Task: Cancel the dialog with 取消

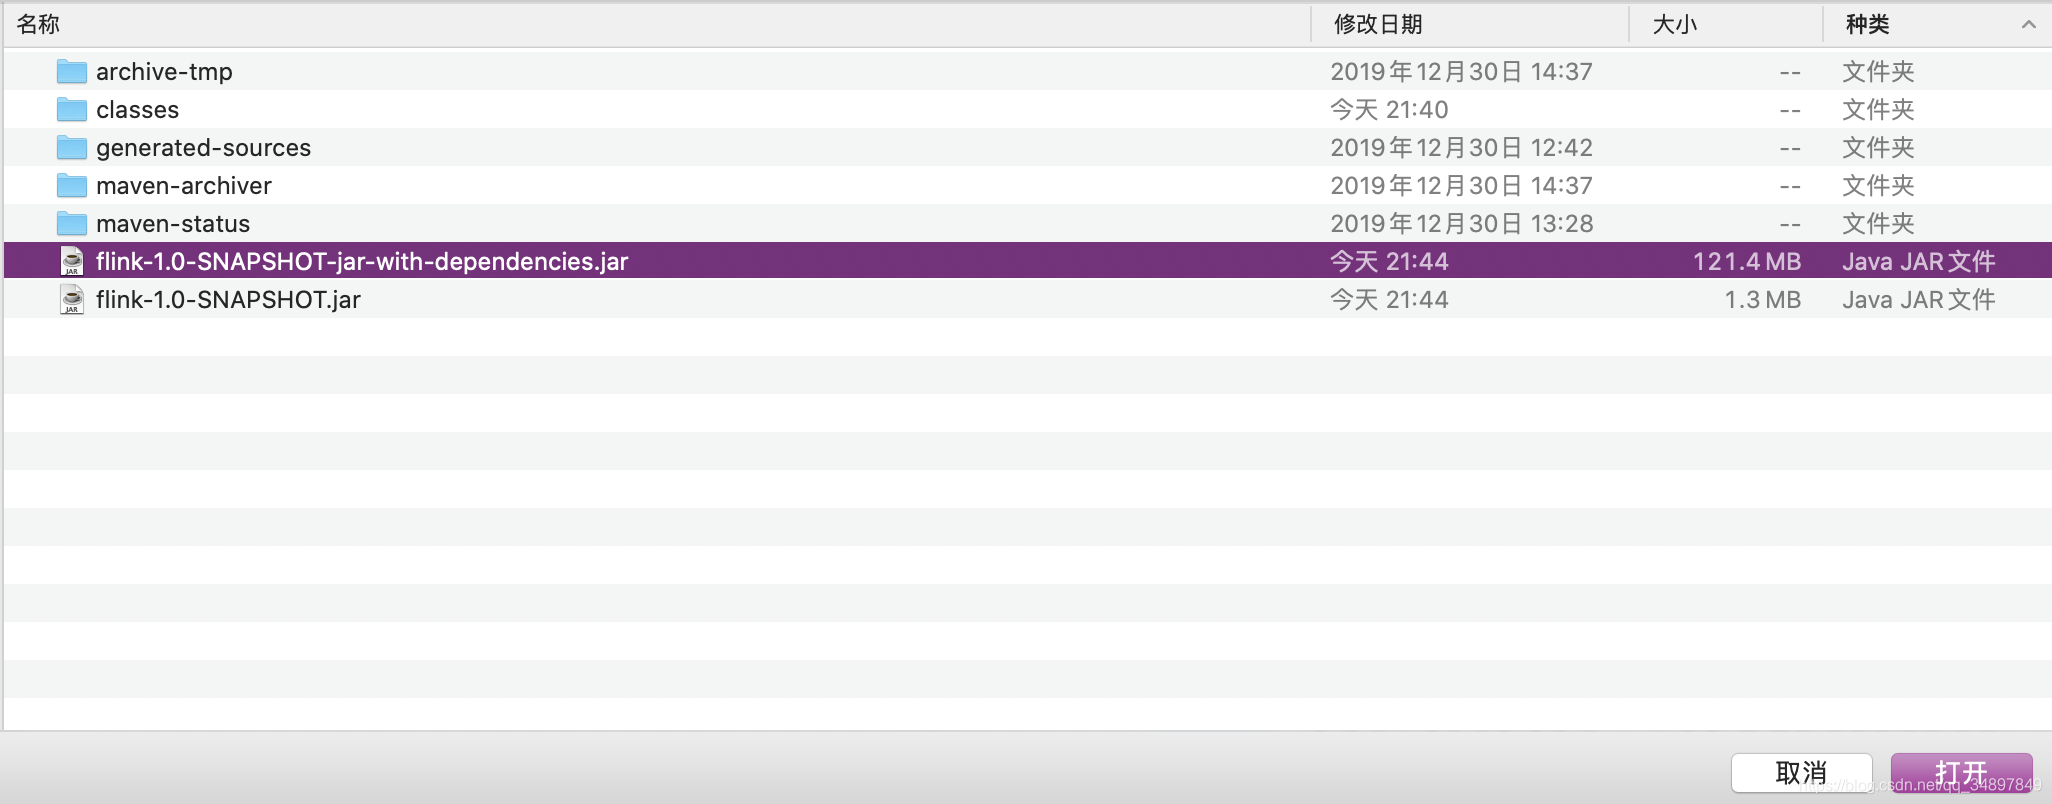Action: click(x=1801, y=773)
